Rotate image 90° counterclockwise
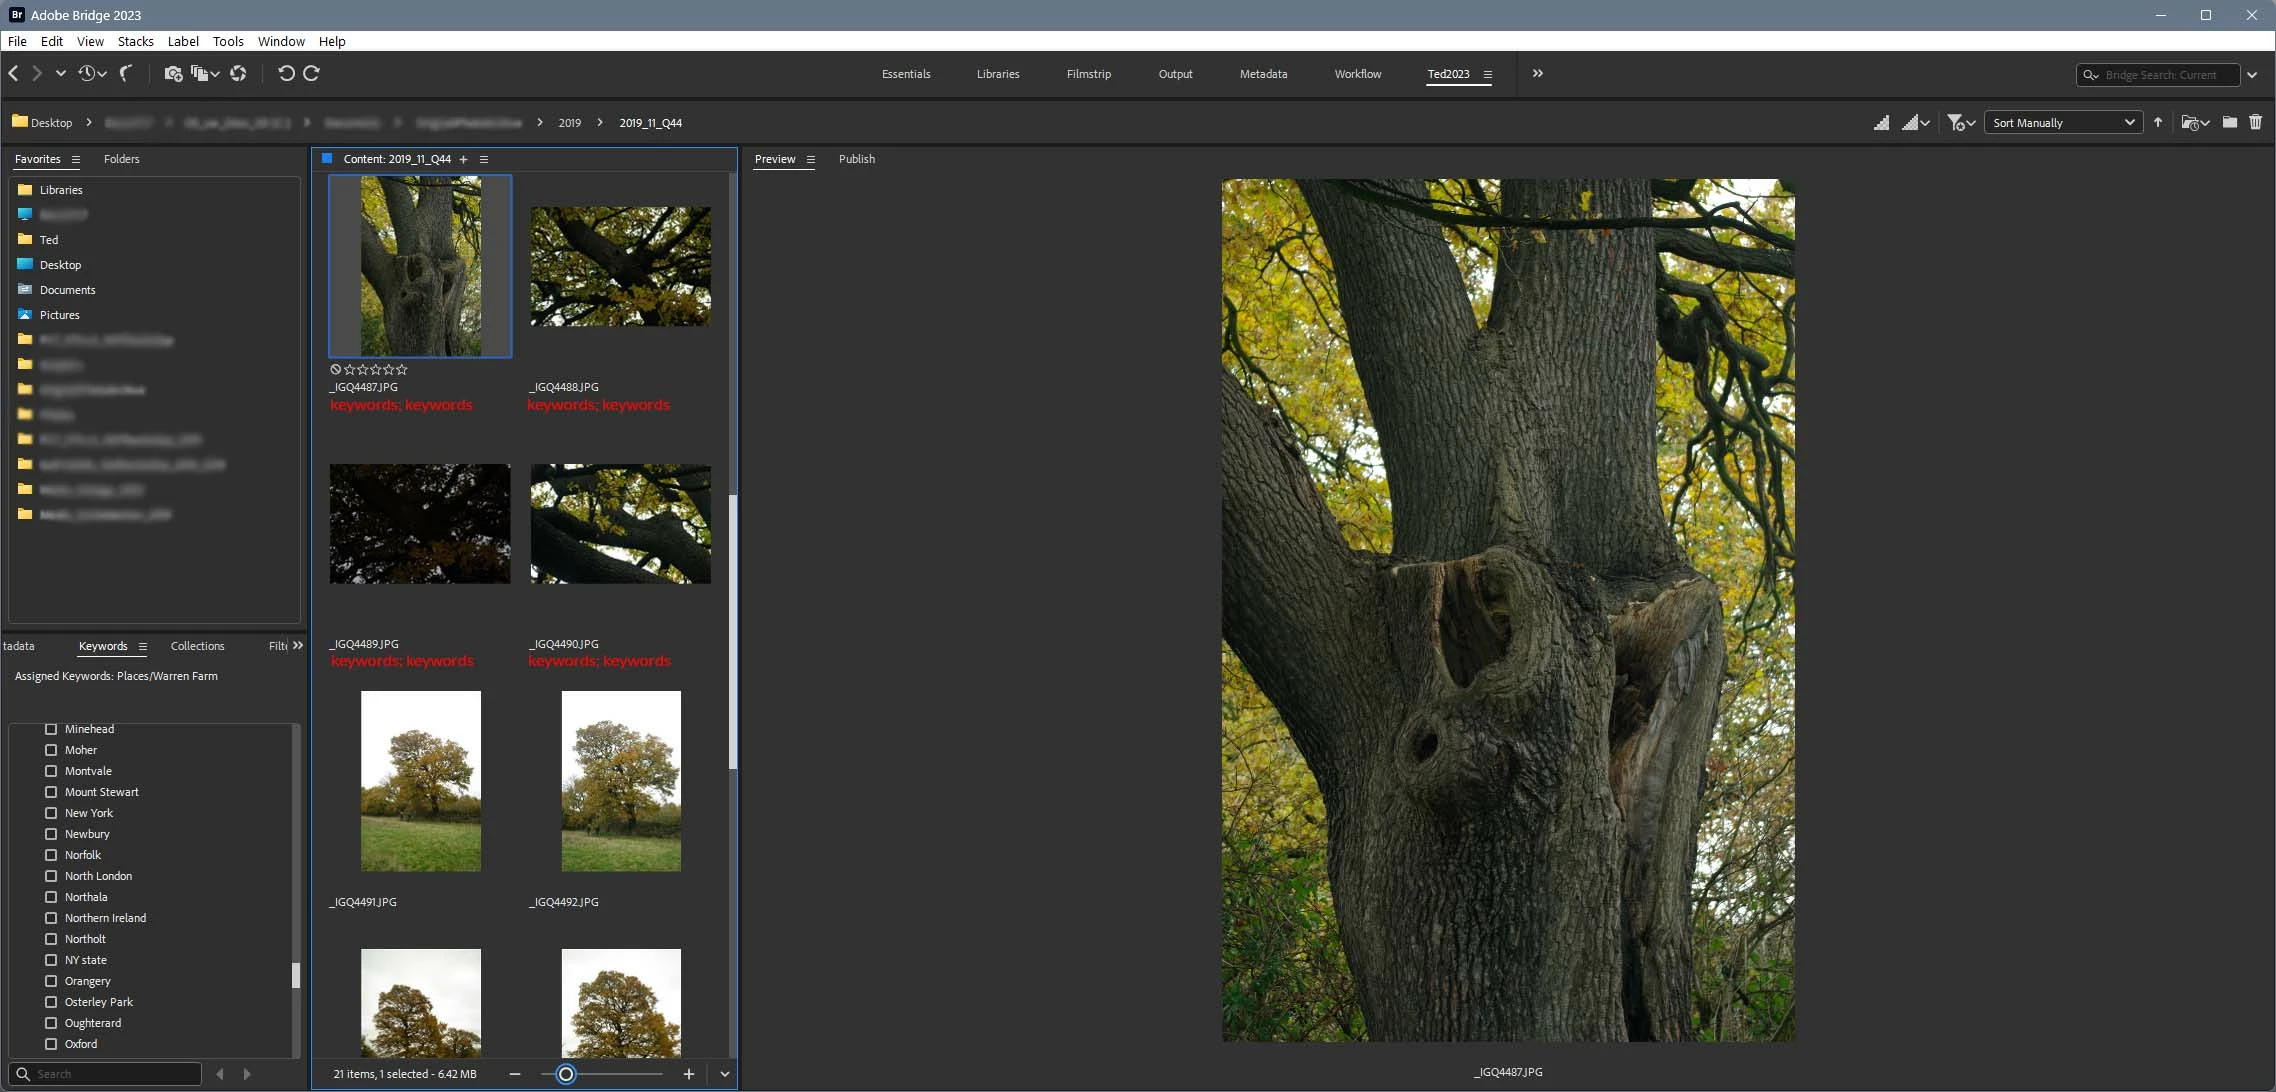This screenshot has height=1092, width=2276. [286, 74]
